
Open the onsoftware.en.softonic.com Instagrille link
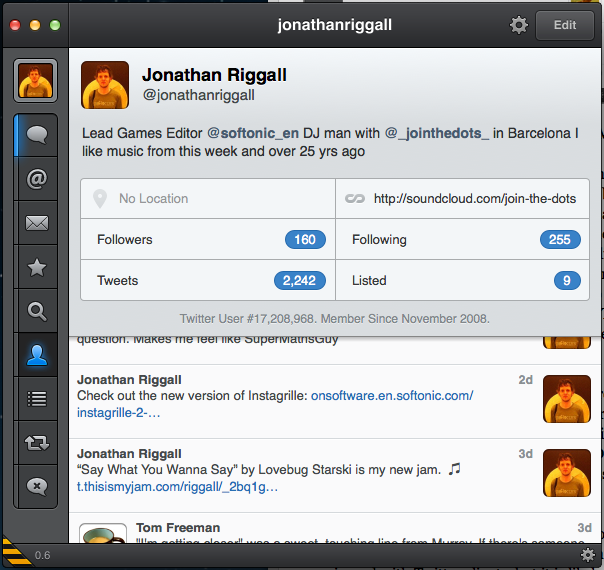coord(275,404)
